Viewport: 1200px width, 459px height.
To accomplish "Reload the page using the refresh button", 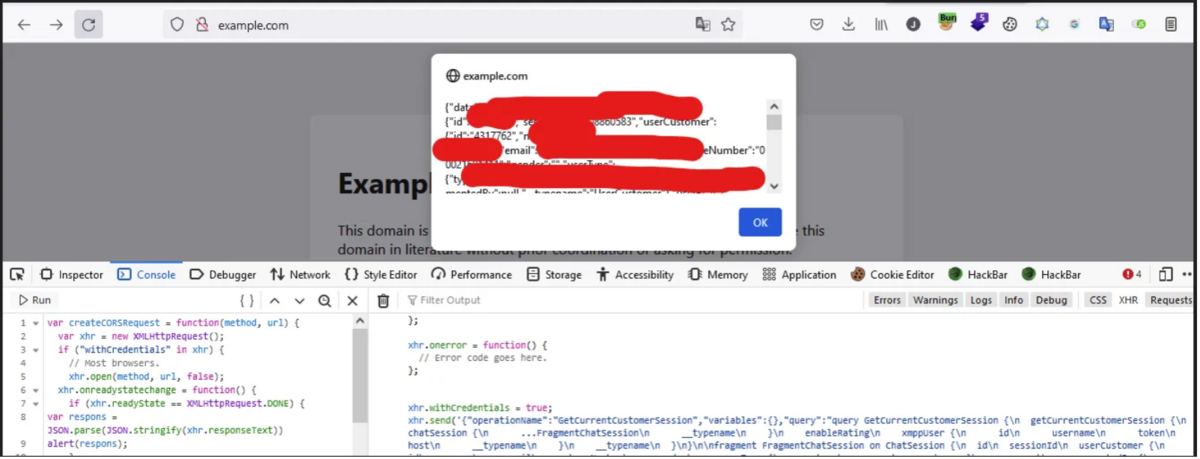I will pos(88,25).
